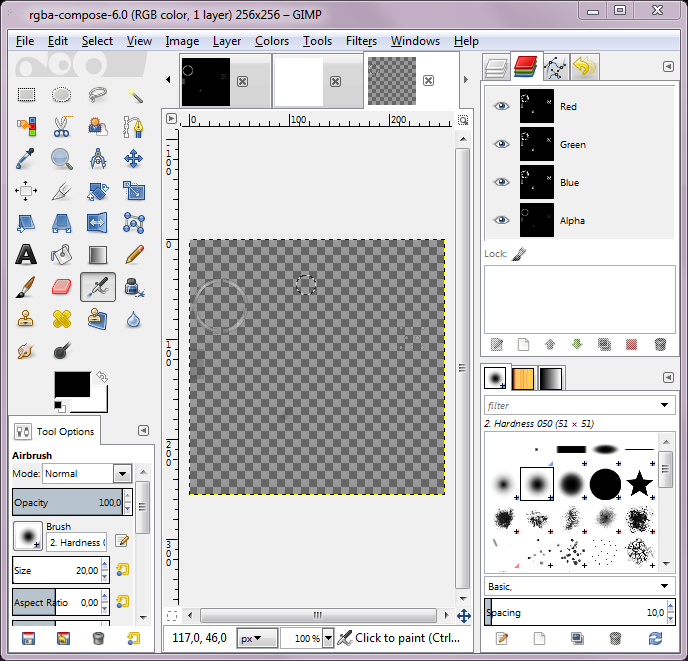
Task: Select the Pencil tool
Action: [133, 255]
